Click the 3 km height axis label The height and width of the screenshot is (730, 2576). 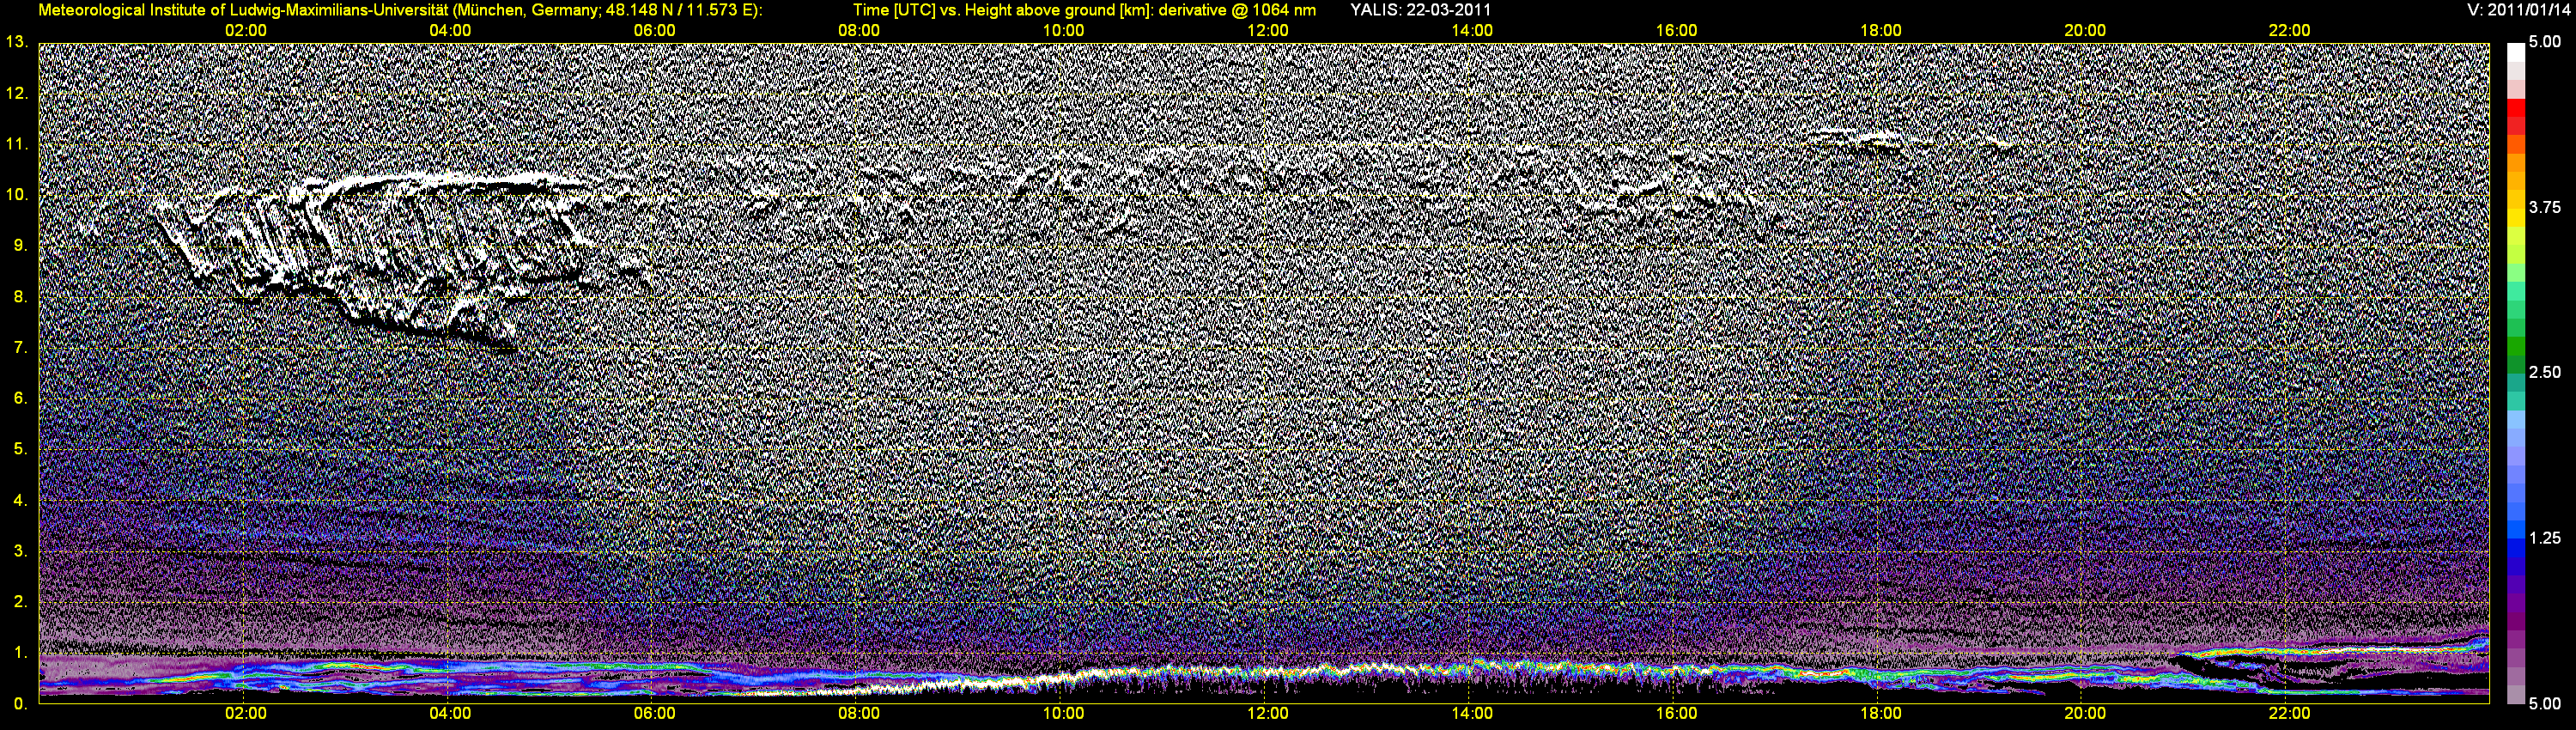pyautogui.click(x=20, y=551)
